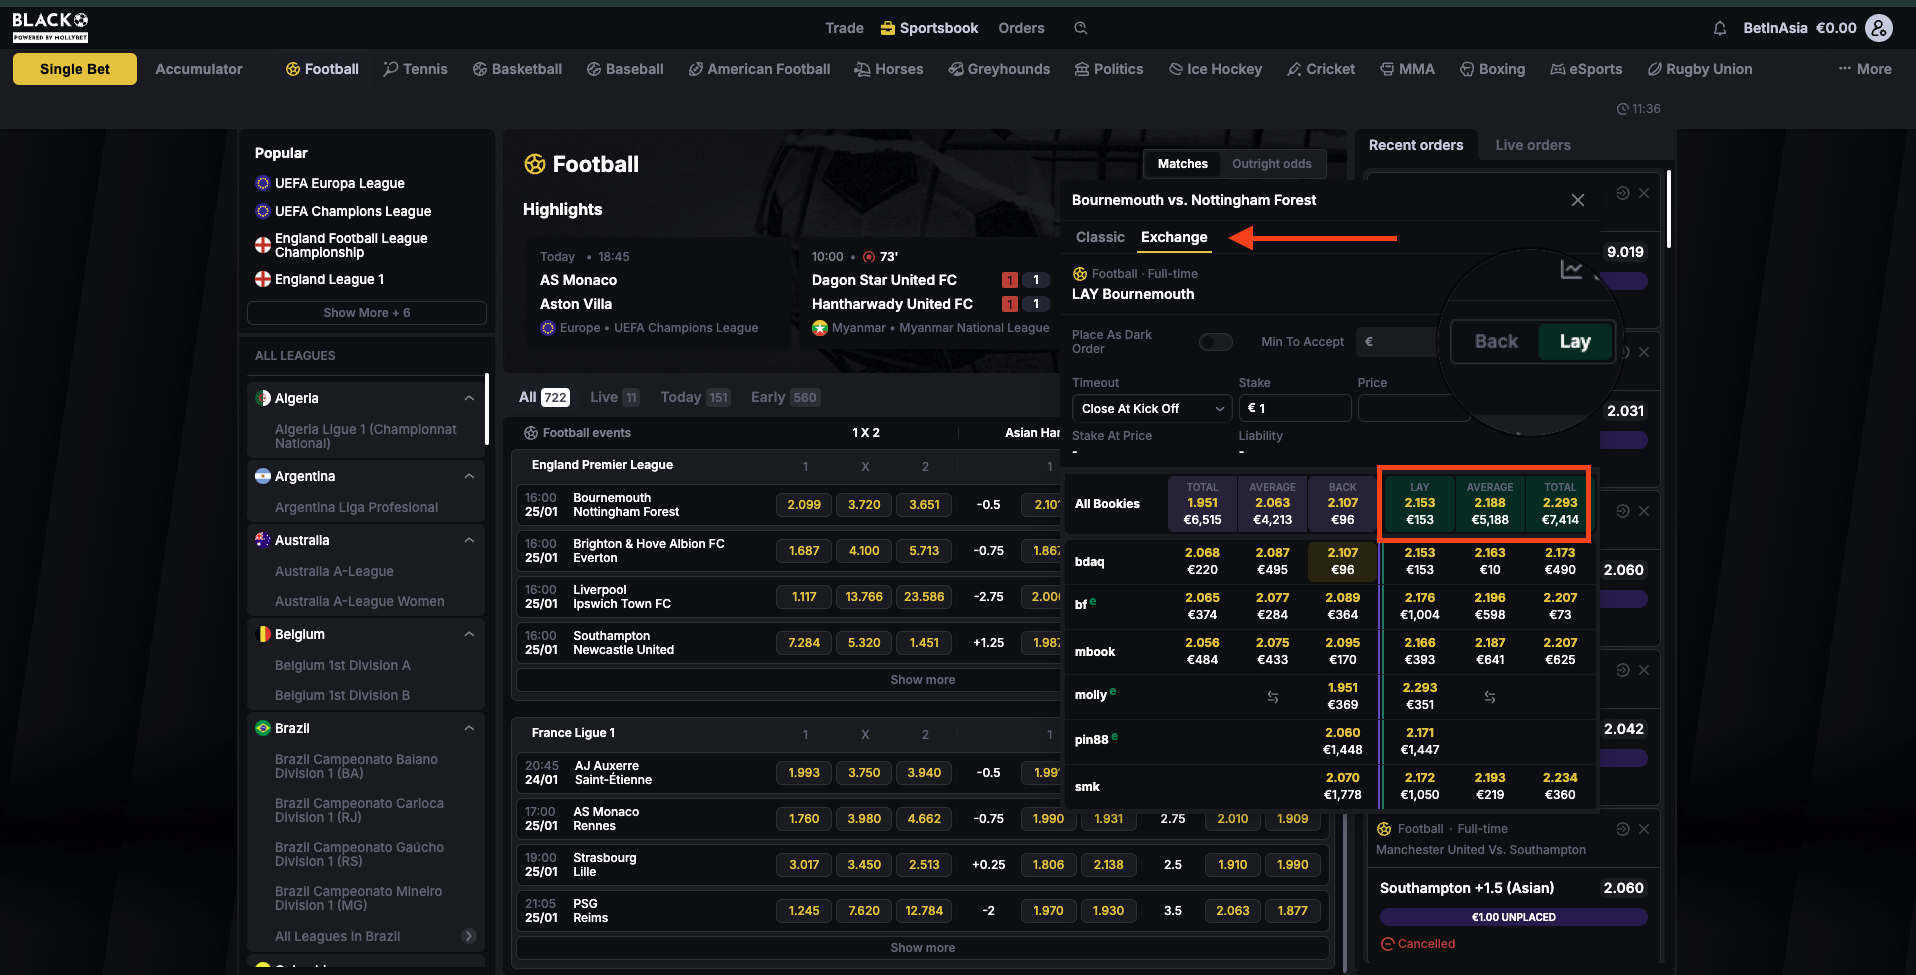1916x975 pixels.
Task: Select the Horses sport icon
Action: click(x=862, y=69)
